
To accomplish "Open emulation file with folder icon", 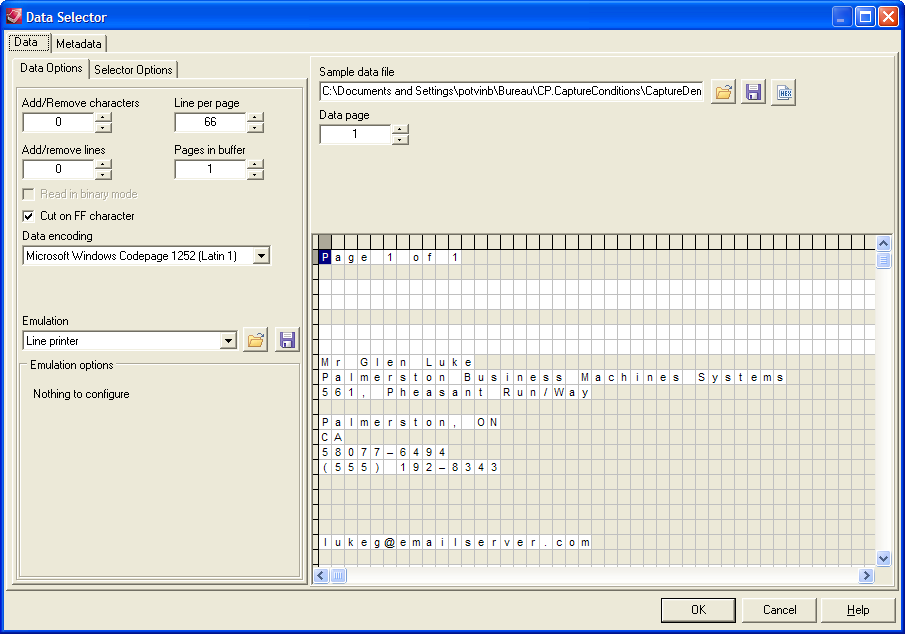I will (255, 340).
